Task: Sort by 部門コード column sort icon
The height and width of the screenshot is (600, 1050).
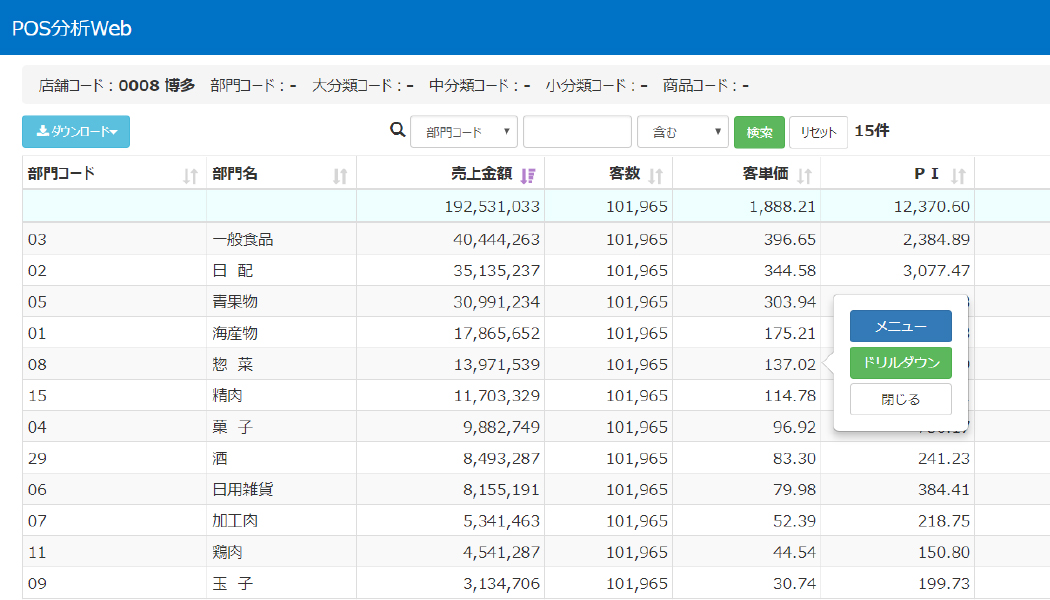Action: point(190,176)
